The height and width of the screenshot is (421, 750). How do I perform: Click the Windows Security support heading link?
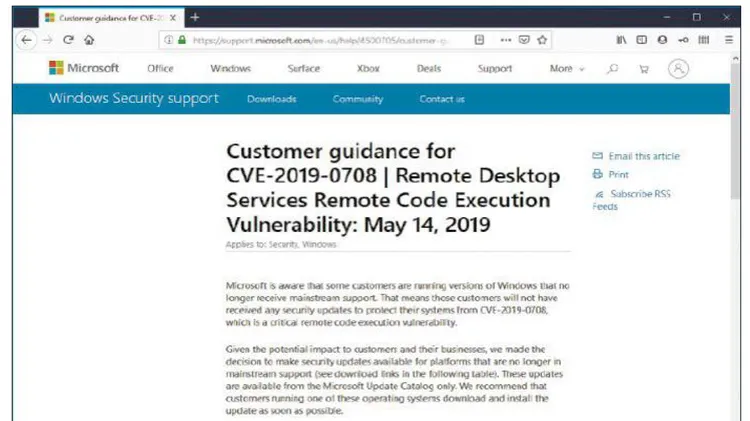tap(134, 99)
